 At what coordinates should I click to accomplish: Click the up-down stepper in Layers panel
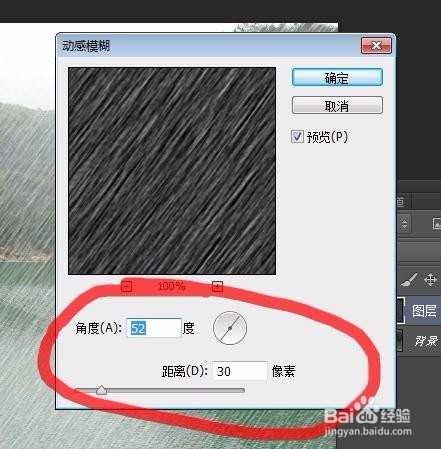(404, 224)
